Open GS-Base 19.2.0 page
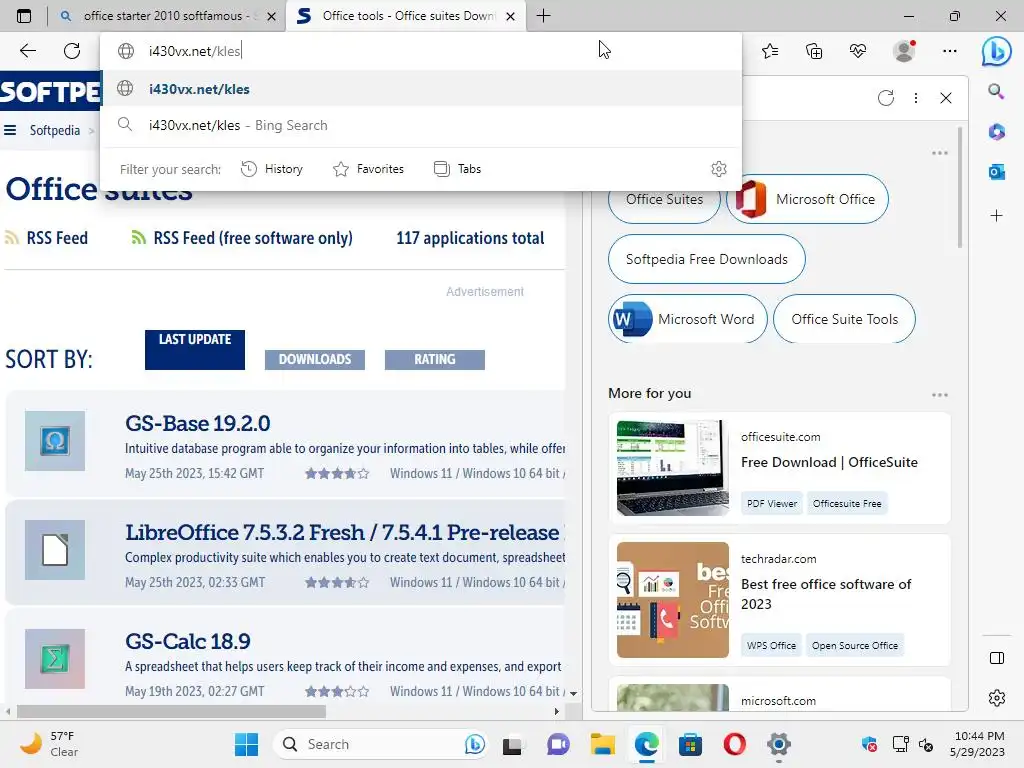The height and width of the screenshot is (768, 1024). (x=198, y=423)
